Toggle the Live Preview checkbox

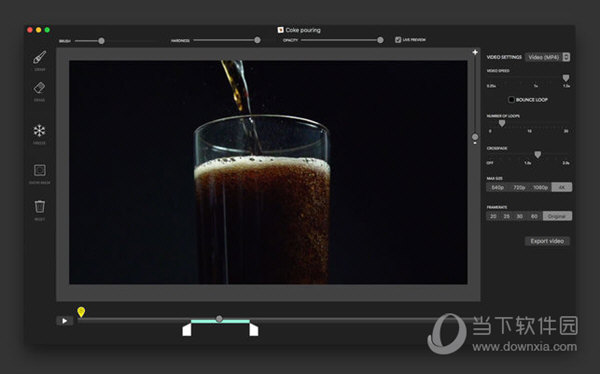398,39
